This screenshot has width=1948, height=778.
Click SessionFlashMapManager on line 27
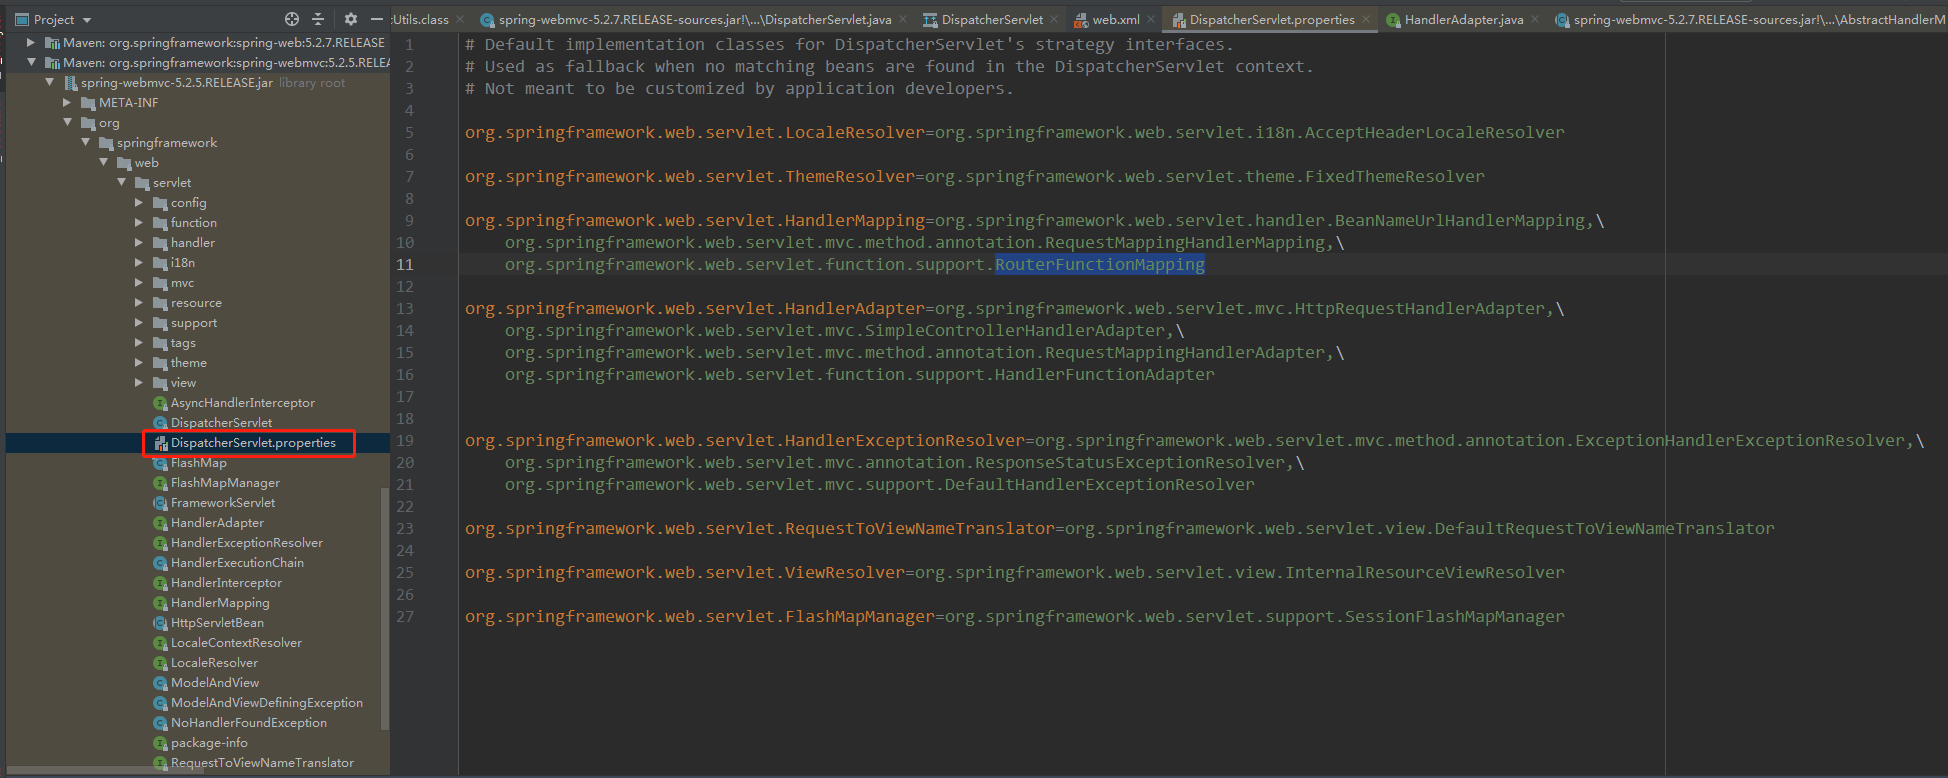point(1455,616)
